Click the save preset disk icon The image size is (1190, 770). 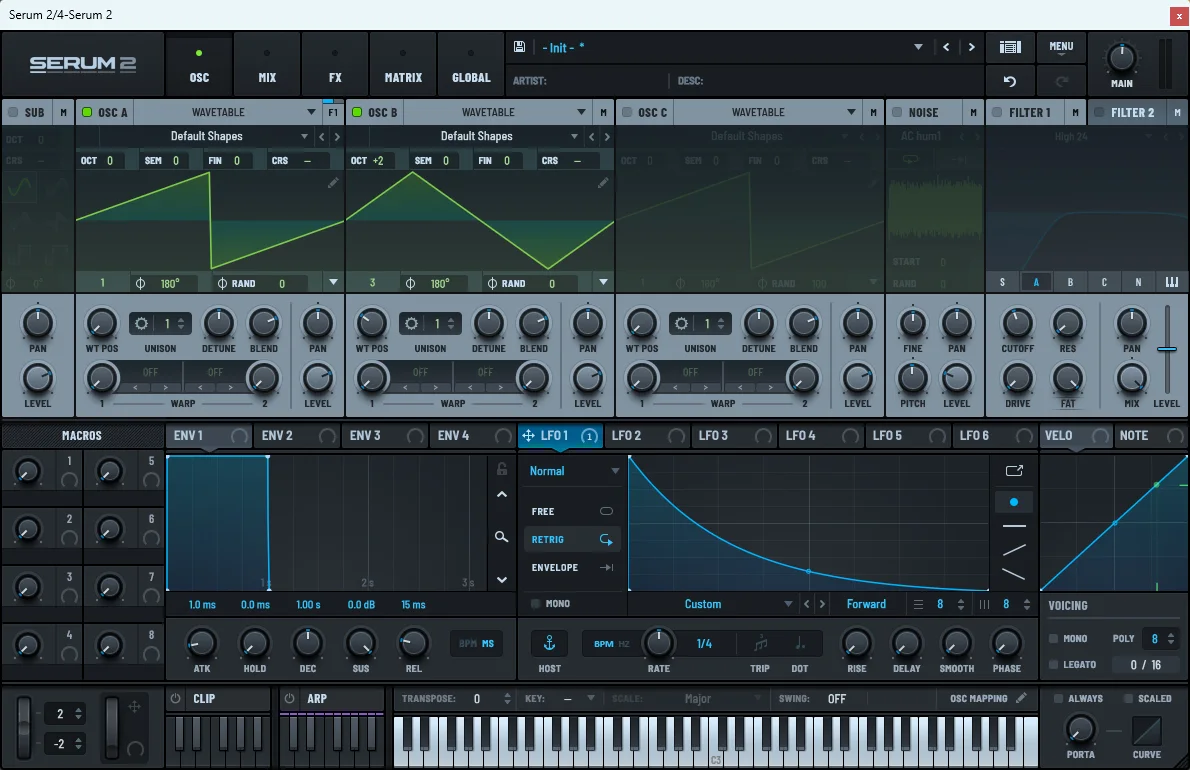[520, 46]
